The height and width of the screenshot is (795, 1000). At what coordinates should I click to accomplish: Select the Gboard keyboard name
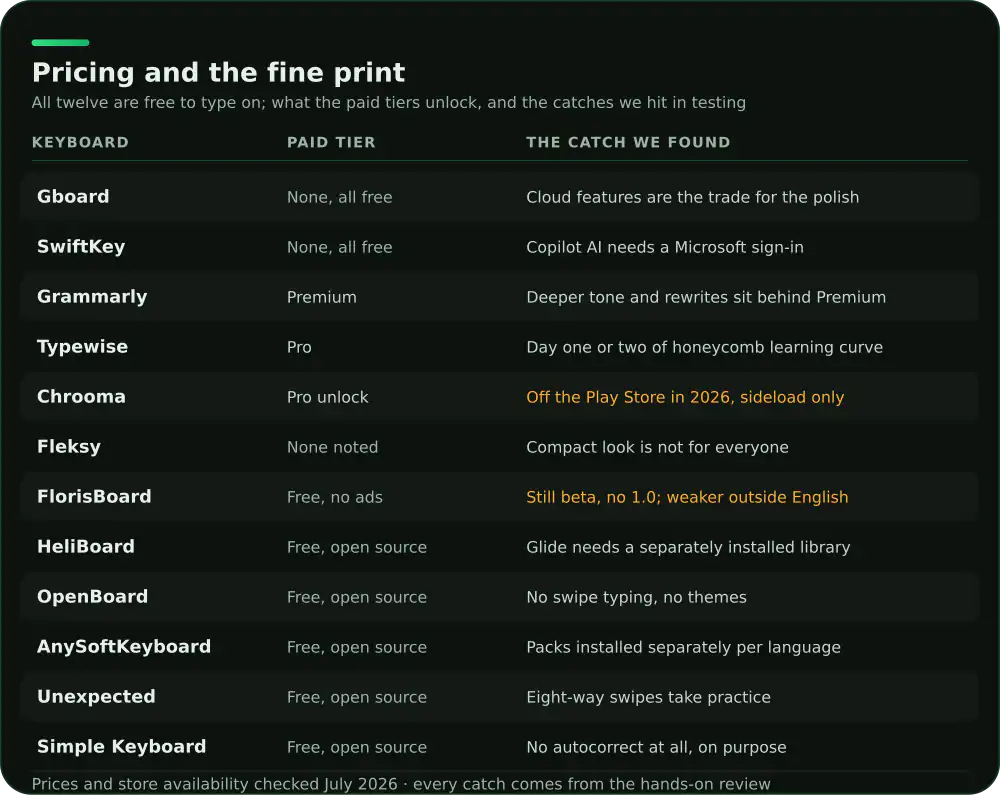[x=73, y=196]
